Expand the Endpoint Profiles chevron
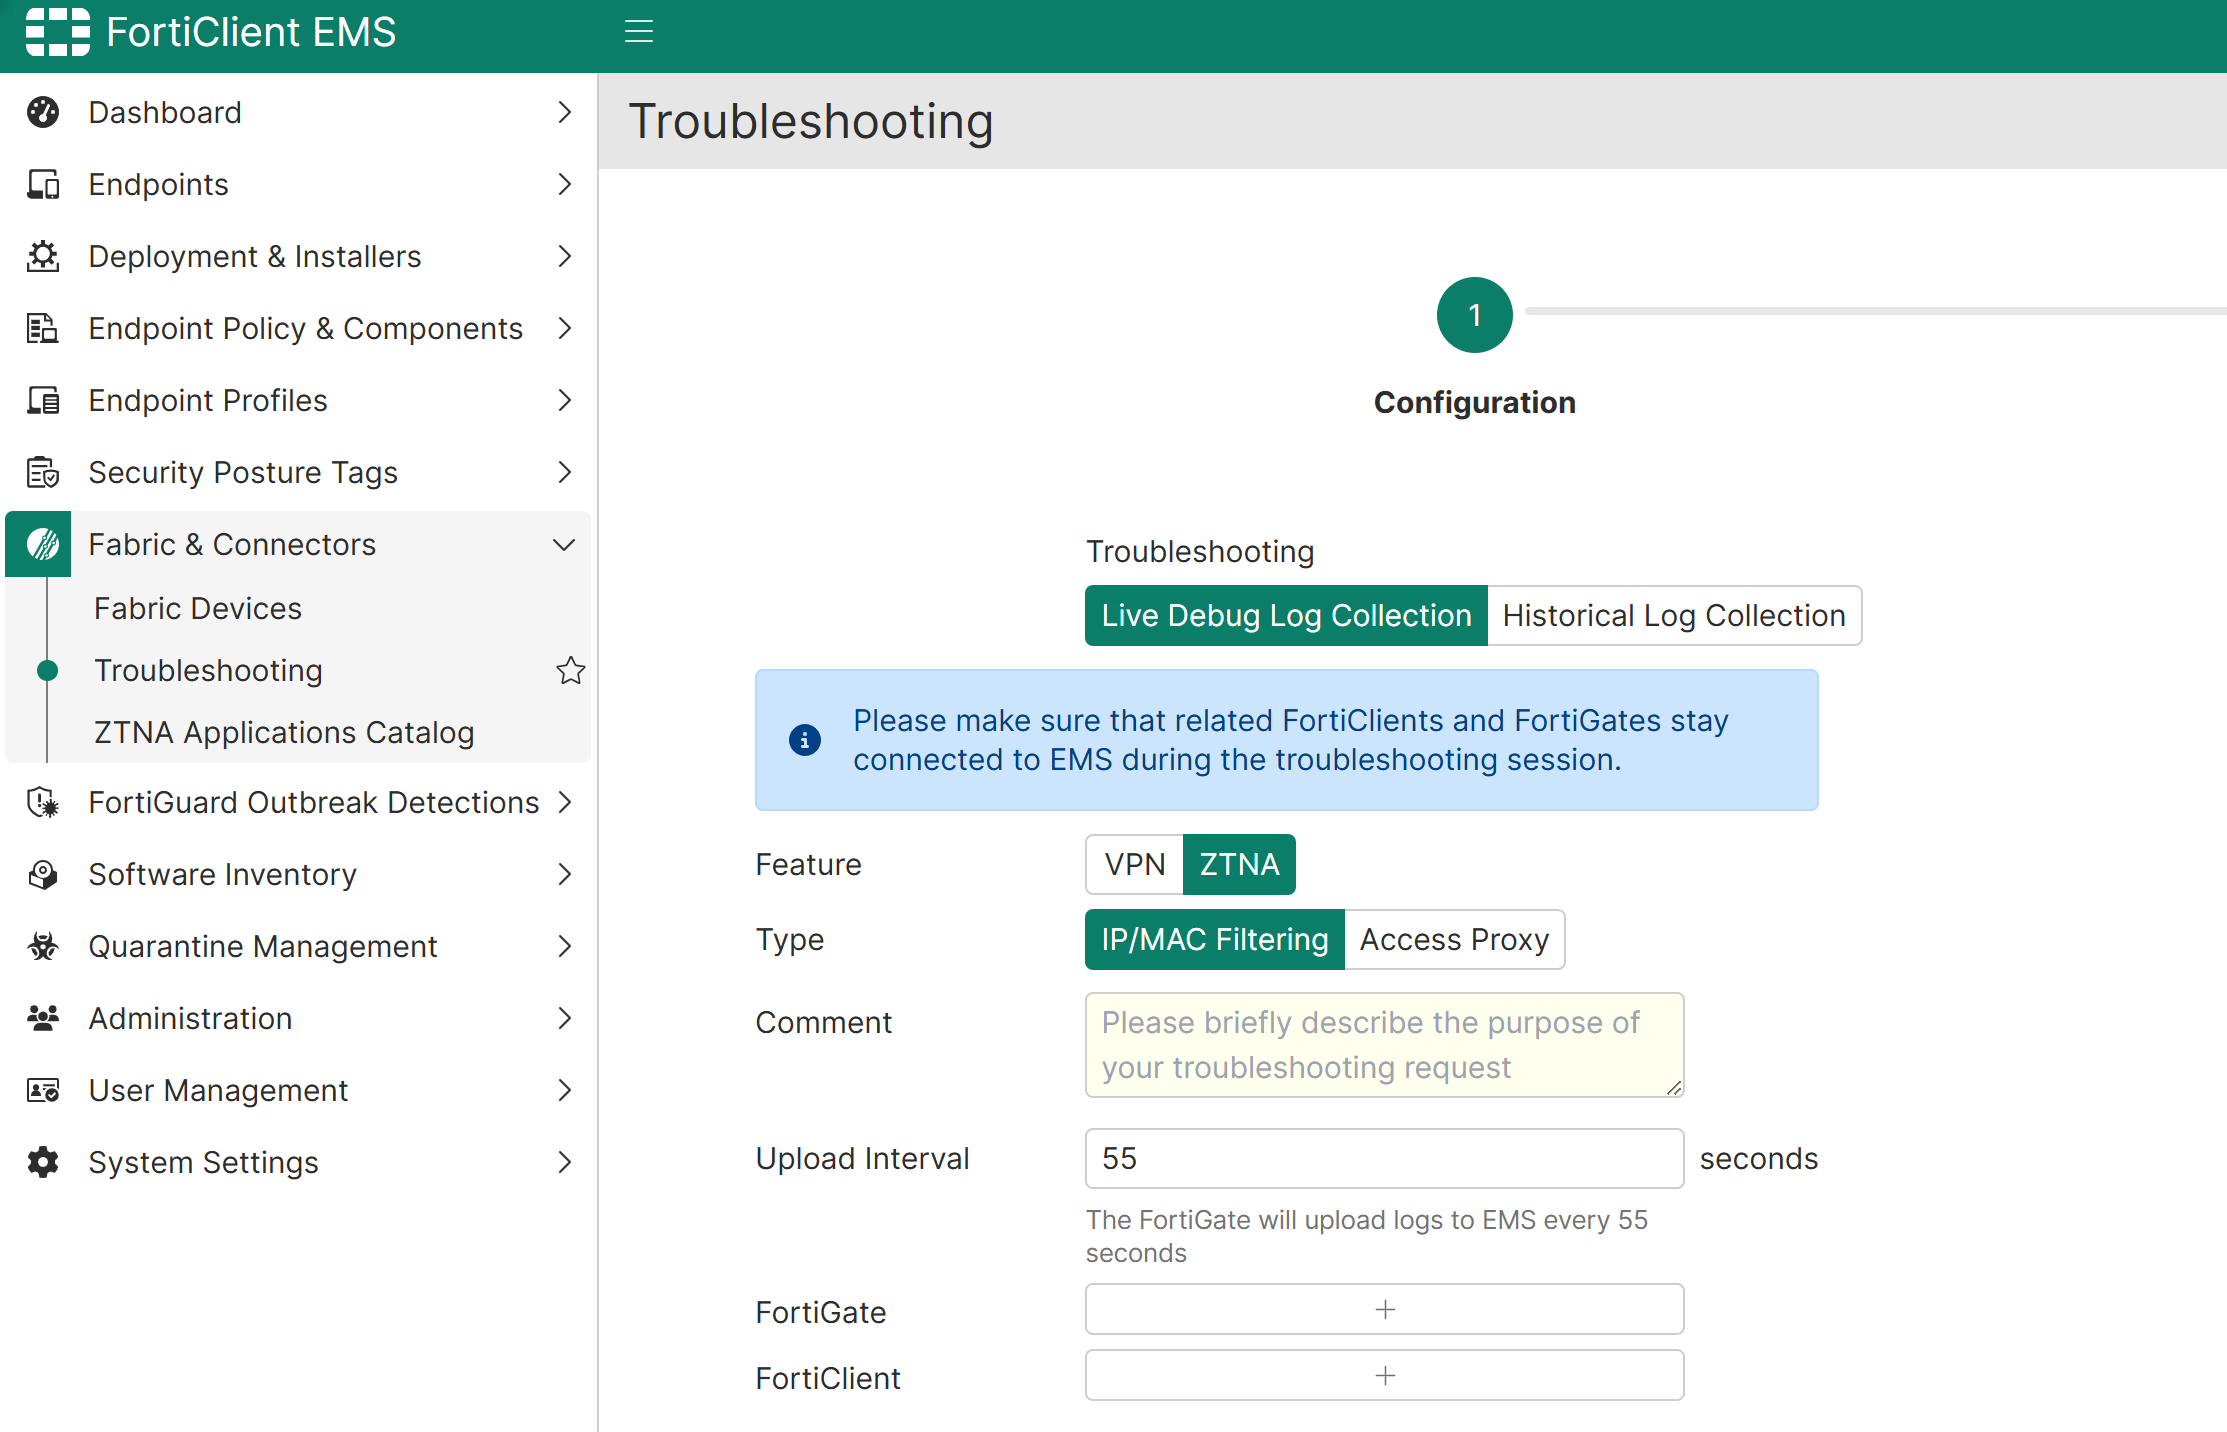This screenshot has height=1432, width=2227. click(564, 400)
